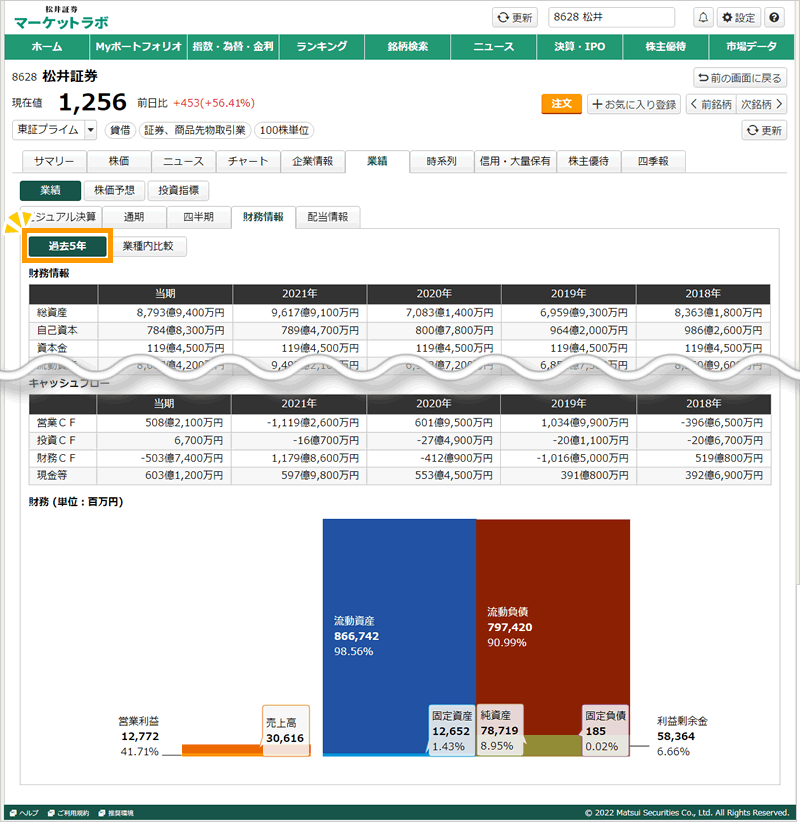Open the 通期 tab
This screenshot has height=822, width=800.
pos(134,217)
